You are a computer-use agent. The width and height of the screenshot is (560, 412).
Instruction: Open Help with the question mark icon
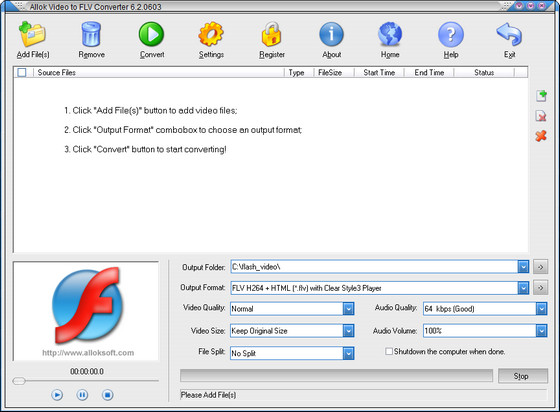(x=451, y=34)
